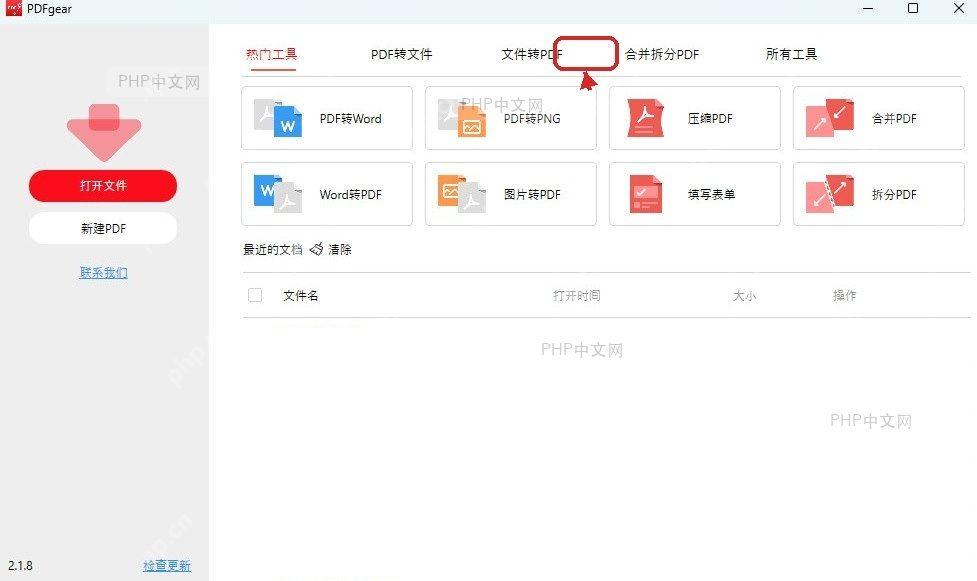Open the 联系我们 link
Viewport: 977px width, 581px height.
point(103,272)
